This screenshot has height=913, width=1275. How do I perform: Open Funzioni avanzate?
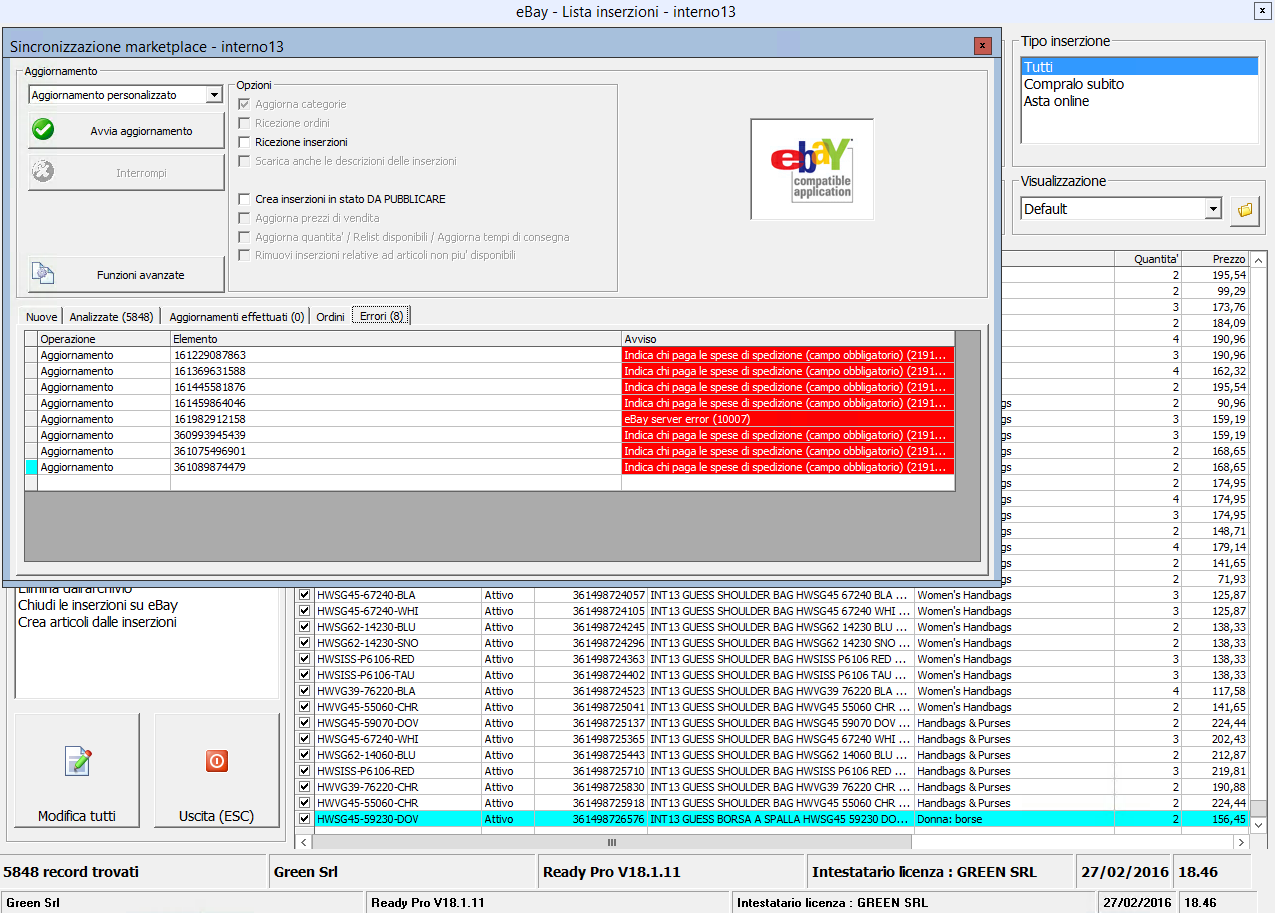126,273
